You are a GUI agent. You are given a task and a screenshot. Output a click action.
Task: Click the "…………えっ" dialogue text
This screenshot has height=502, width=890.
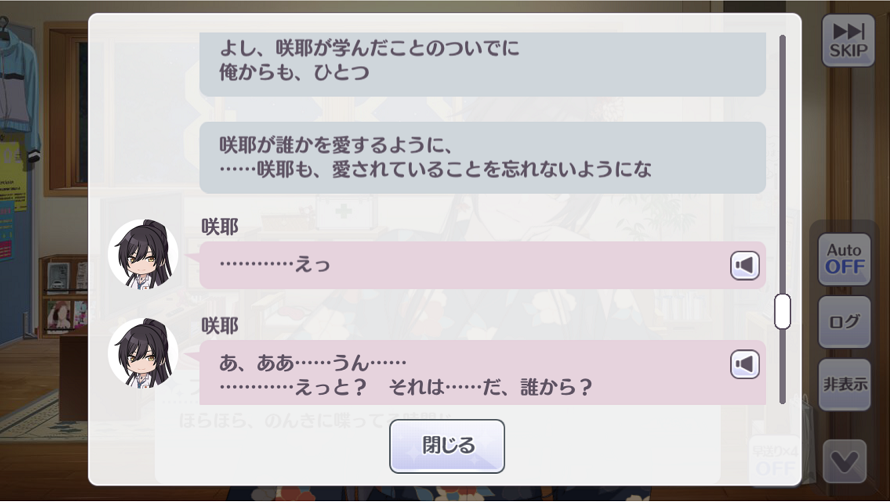275,265
